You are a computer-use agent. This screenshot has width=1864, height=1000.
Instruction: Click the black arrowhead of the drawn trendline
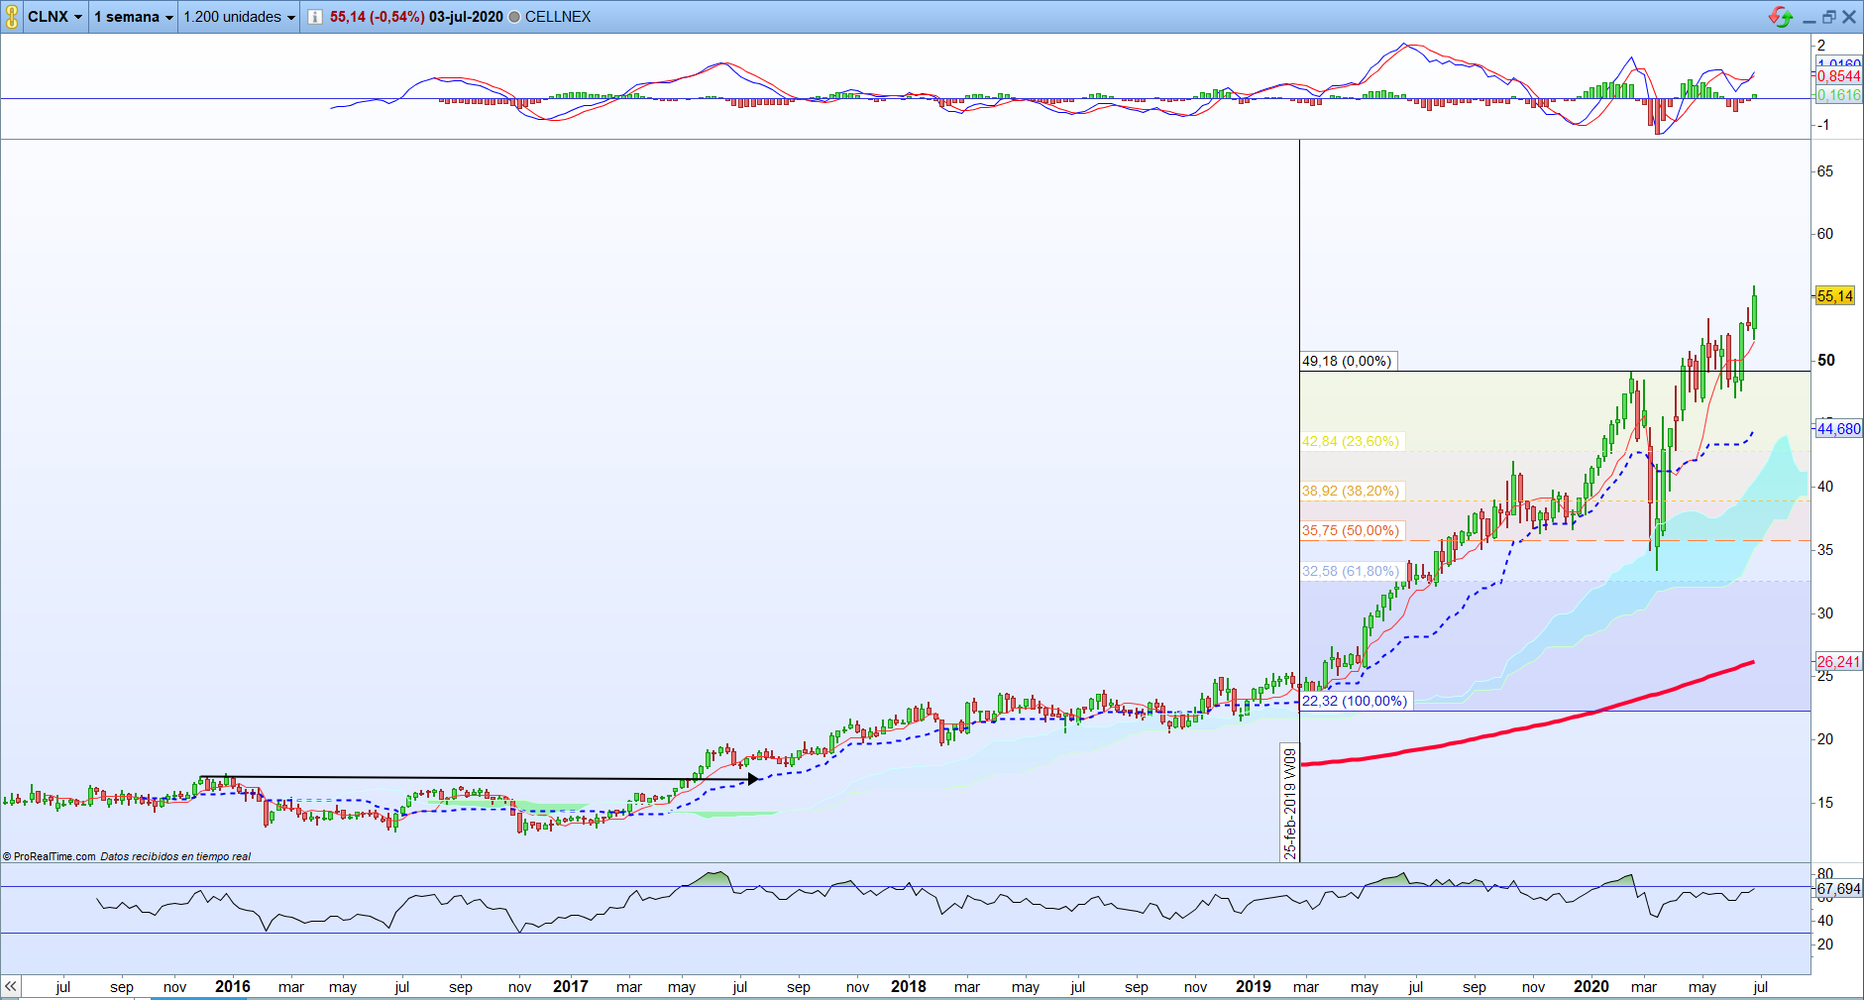click(x=754, y=779)
